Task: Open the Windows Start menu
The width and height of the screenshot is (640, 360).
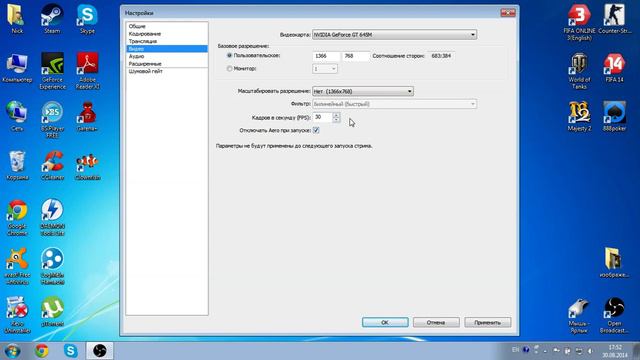Action: click(12, 351)
